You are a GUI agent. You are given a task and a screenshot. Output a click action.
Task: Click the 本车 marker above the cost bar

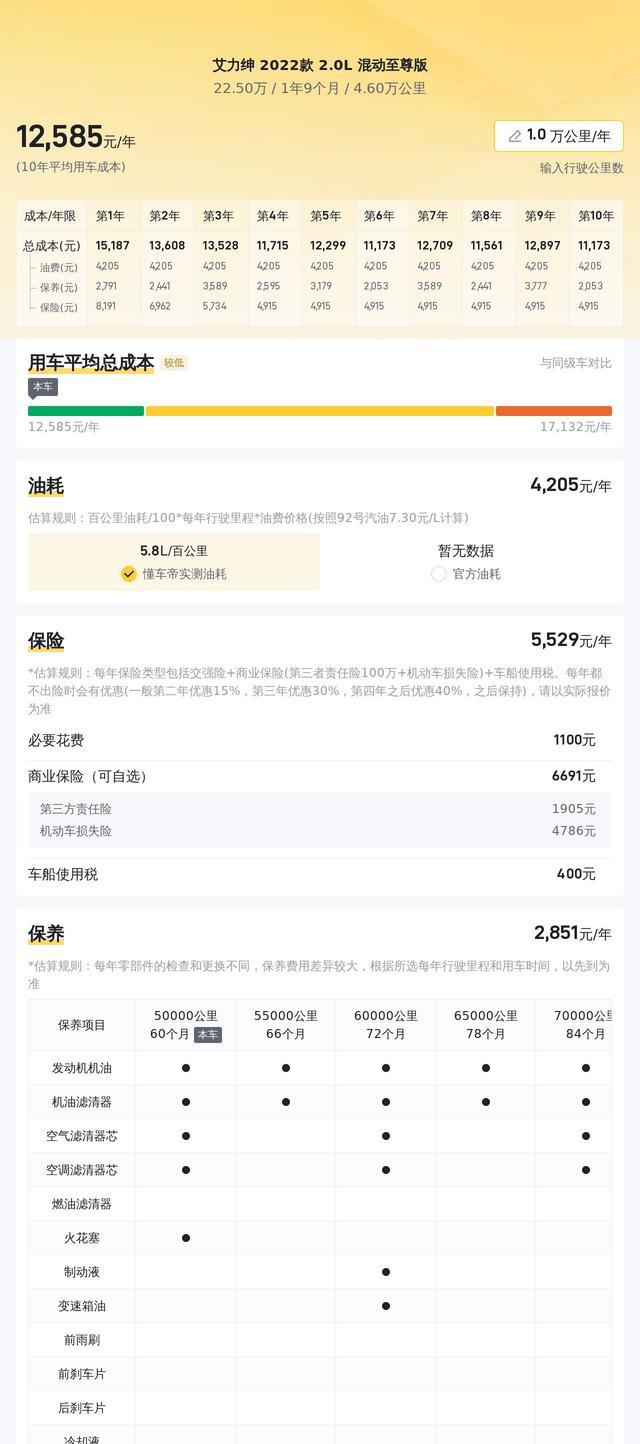[x=43, y=387]
